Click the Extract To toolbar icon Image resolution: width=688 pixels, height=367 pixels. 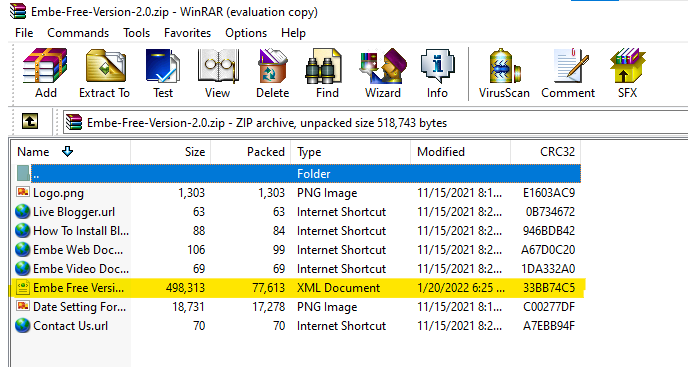point(105,66)
